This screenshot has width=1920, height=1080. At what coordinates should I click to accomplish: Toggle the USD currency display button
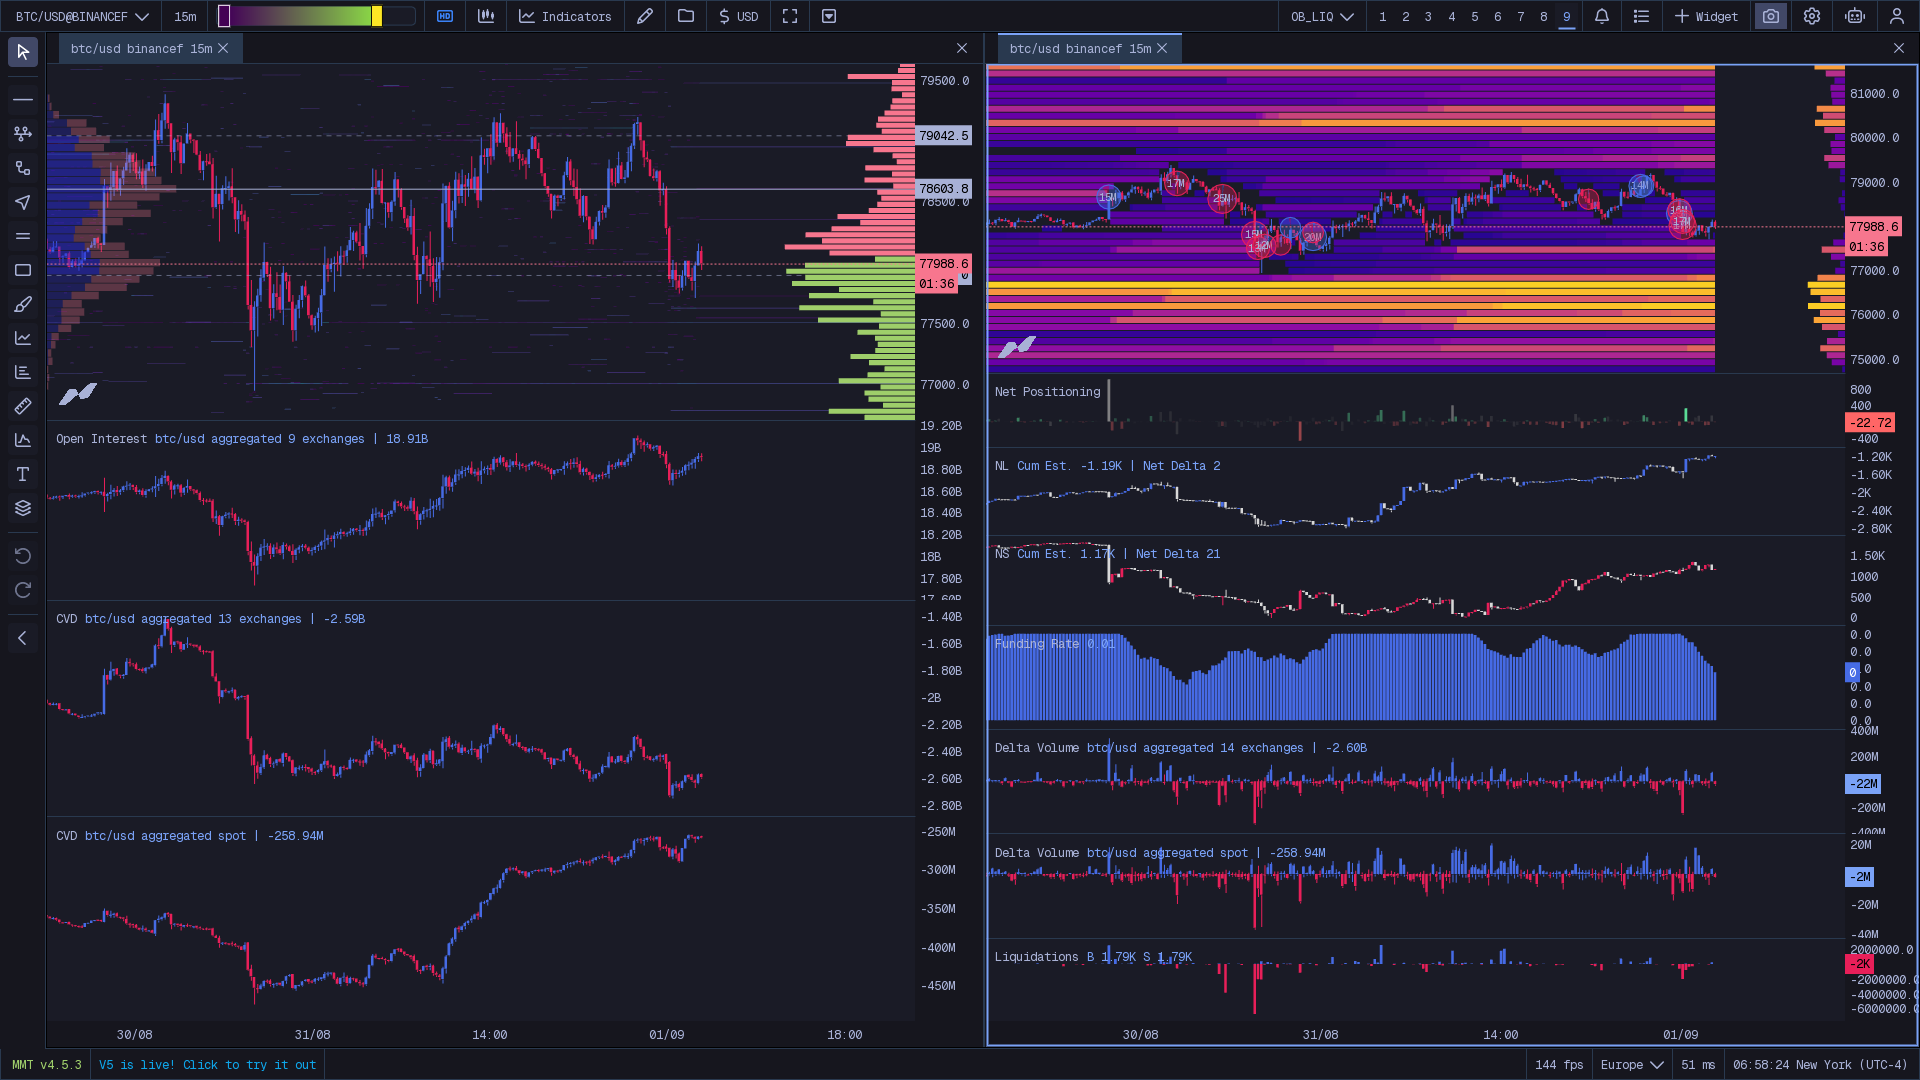tap(739, 16)
